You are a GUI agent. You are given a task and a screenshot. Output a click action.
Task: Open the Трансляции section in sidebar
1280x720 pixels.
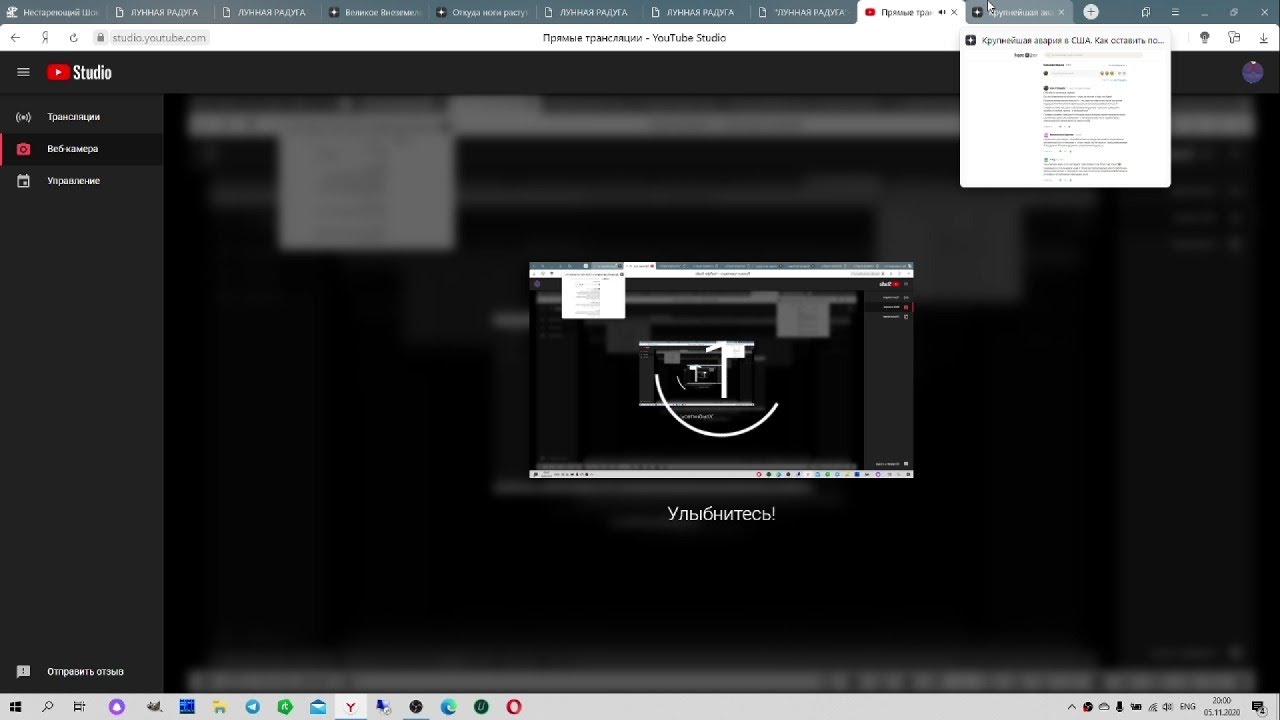tap(81, 117)
